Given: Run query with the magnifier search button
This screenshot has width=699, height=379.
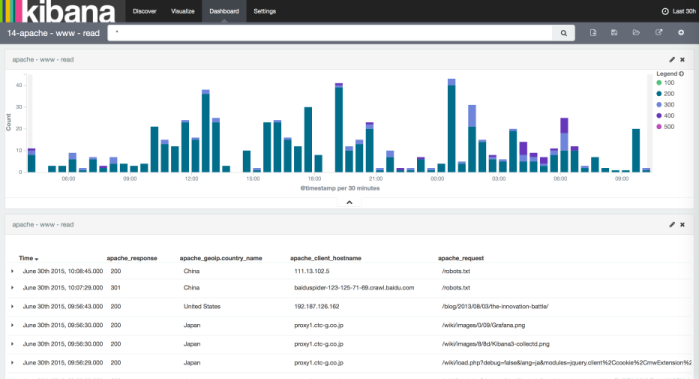Looking at the screenshot, I should 563,33.
